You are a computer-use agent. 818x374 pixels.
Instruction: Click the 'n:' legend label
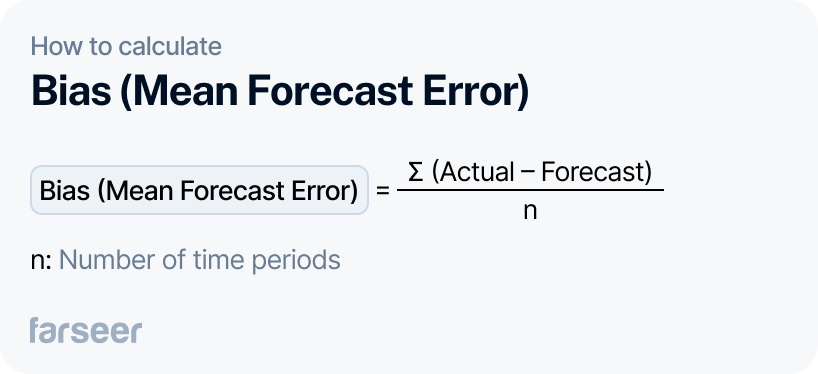pos(41,260)
